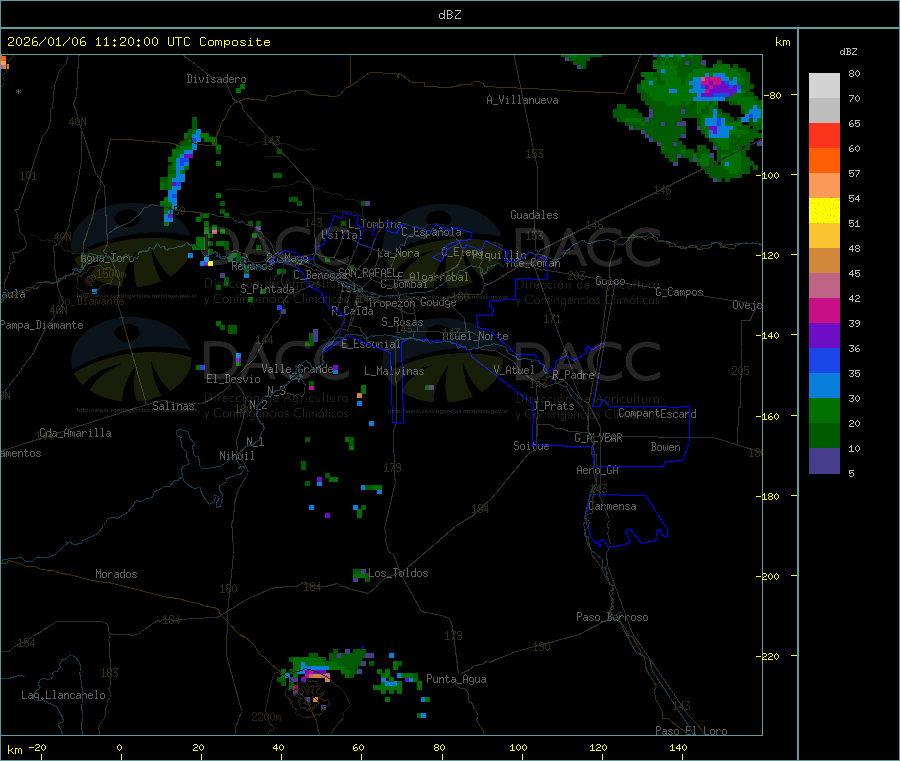Click the Salinas map label
Viewport: 900px width, 761px height.
tap(173, 406)
